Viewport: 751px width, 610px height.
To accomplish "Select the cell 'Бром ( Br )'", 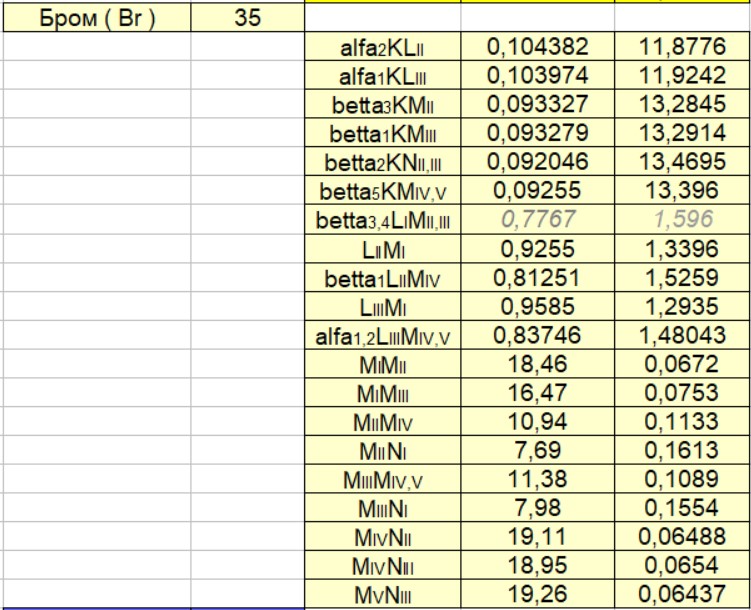I will click(97, 18).
